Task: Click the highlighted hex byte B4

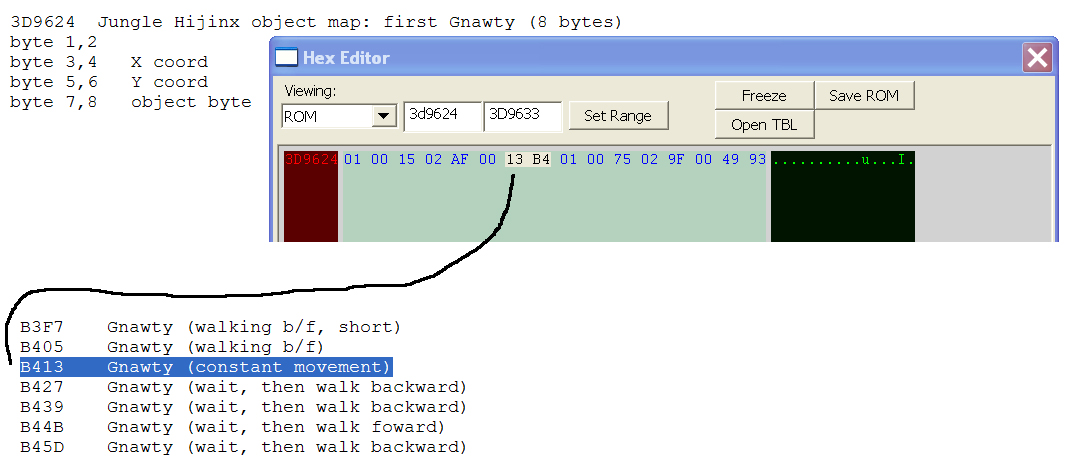Action: [x=540, y=160]
